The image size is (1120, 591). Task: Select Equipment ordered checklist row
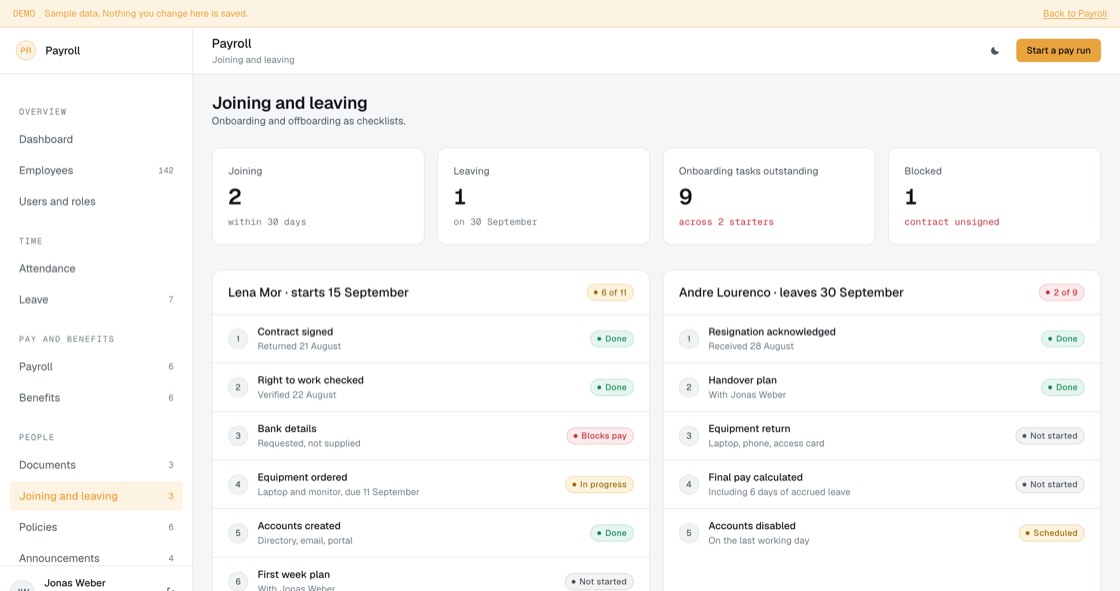[x=431, y=485]
